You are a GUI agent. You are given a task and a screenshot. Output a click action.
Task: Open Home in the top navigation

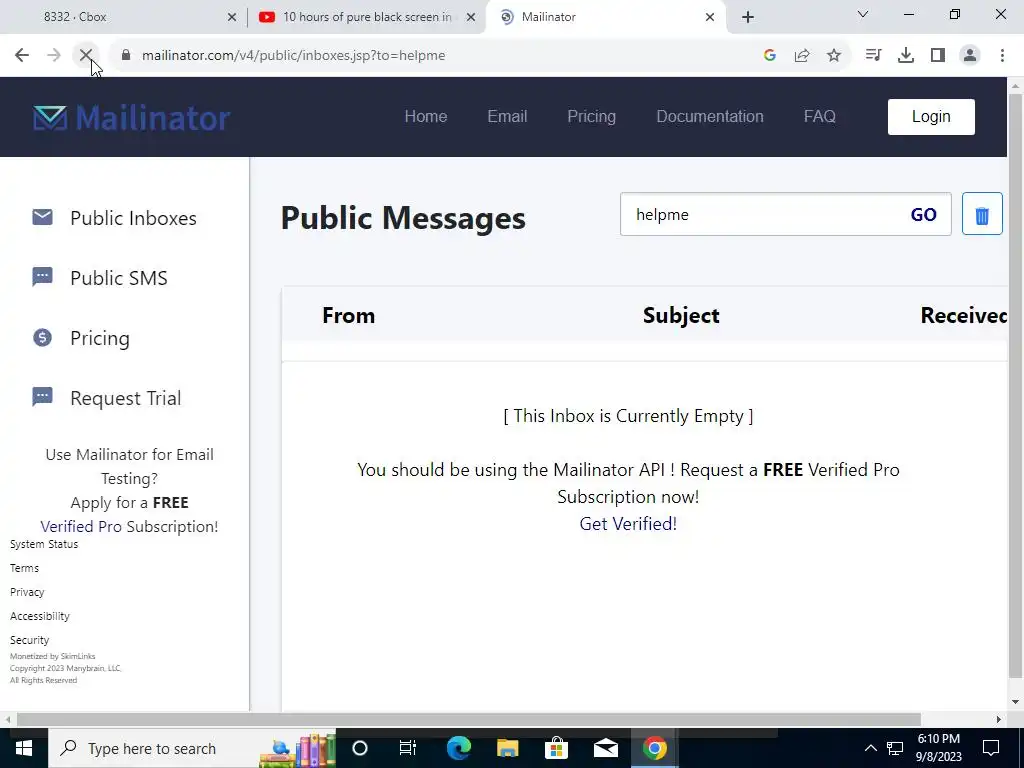click(x=426, y=116)
